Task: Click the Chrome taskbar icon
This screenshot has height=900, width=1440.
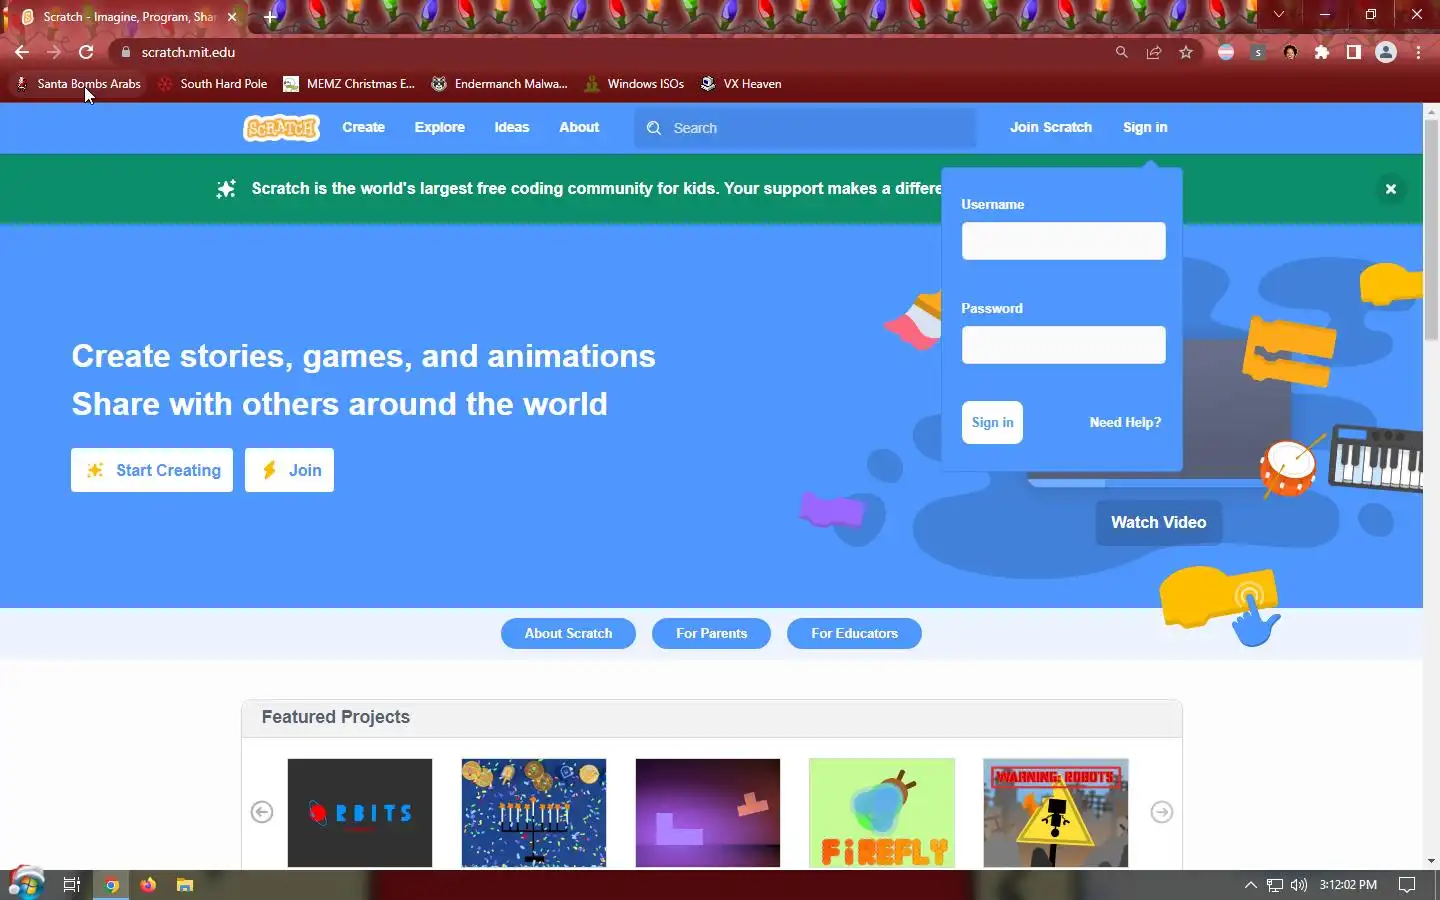Action: pos(111,884)
